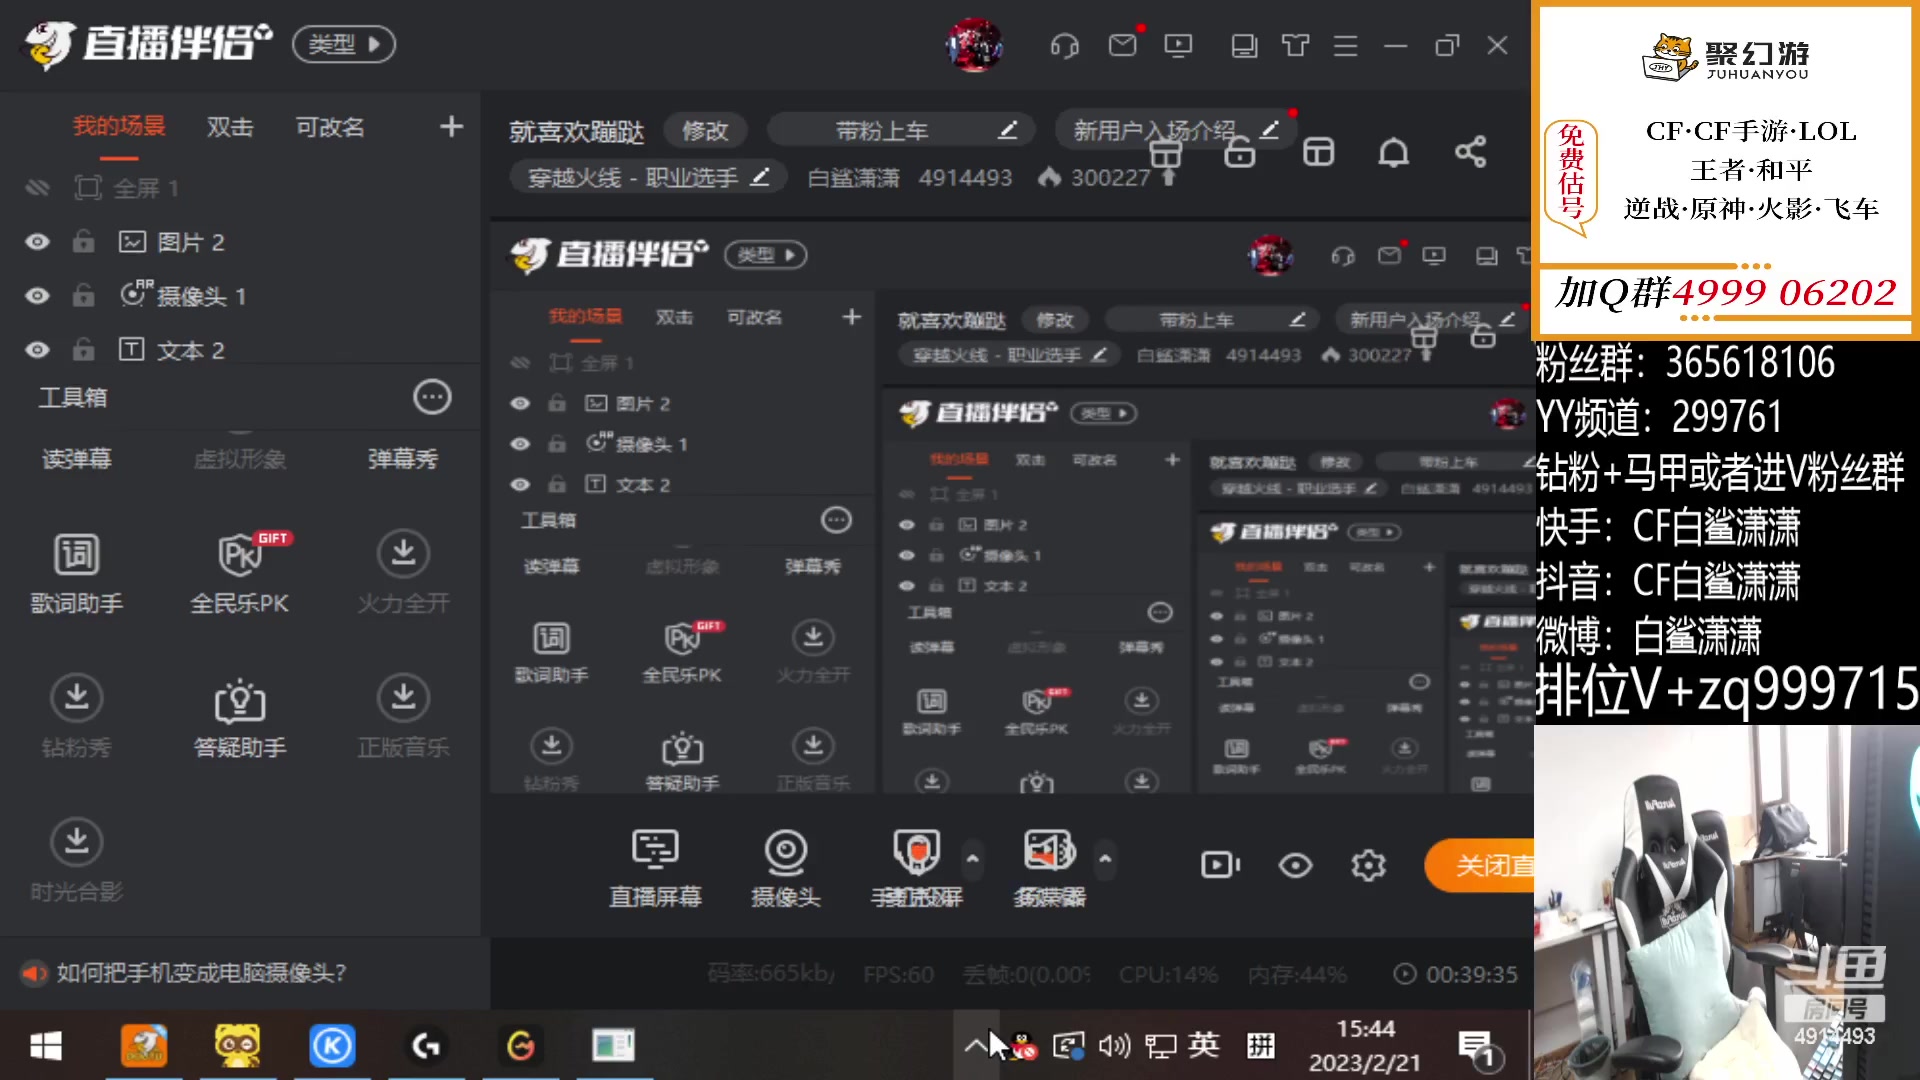Image resolution: width=1920 pixels, height=1080 pixels.
Task: Expand toolbox options with ellipsis icon
Action: point(432,397)
